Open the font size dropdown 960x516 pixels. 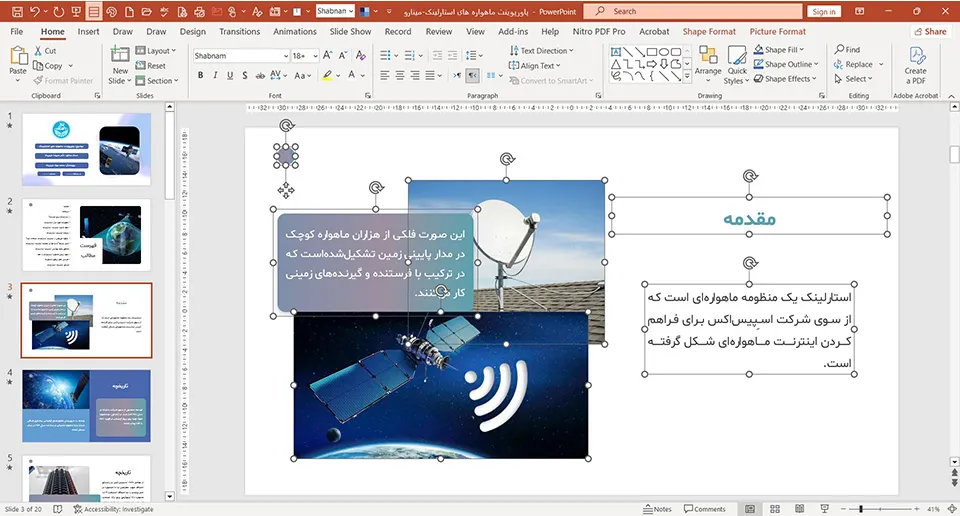(x=315, y=56)
